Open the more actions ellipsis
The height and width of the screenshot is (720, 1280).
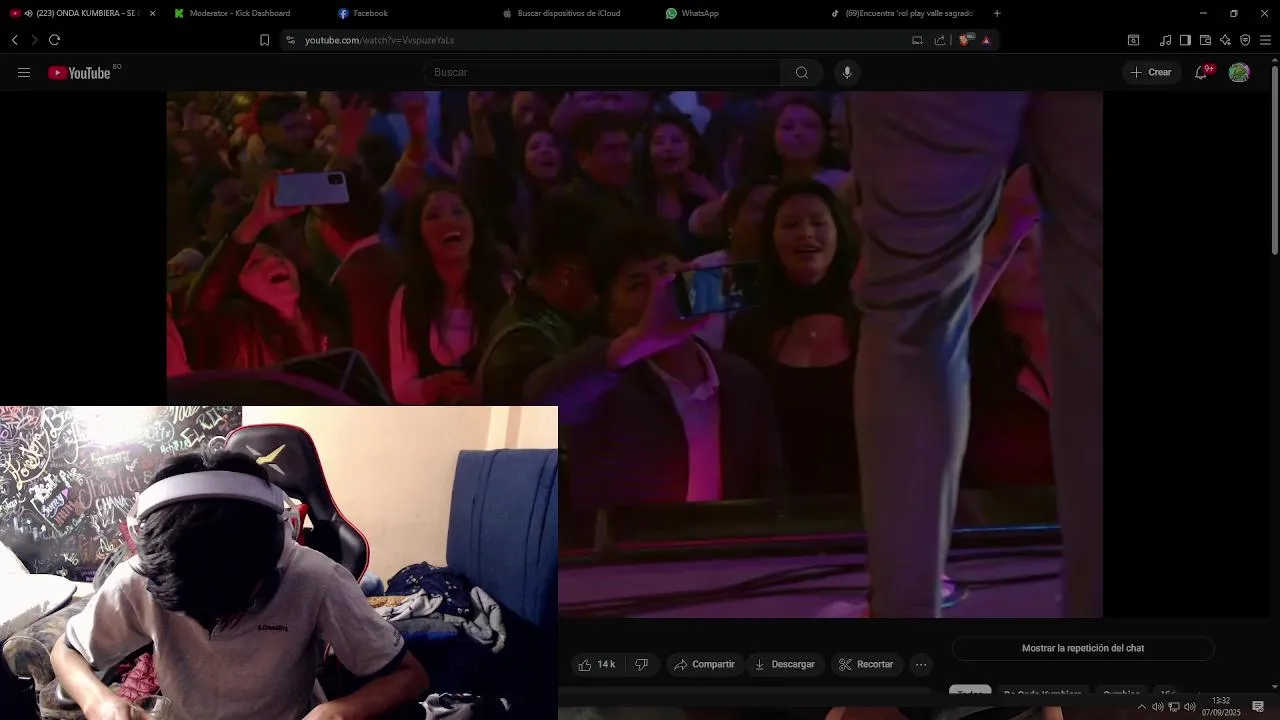click(x=921, y=665)
